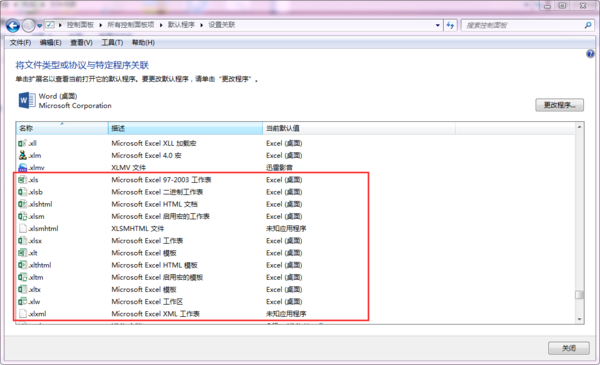The height and width of the screenshot is (365, 600).
Task: Click 未知应用程序 value in .xlxml row
Action: pyautogui.click(x=286, y=314)
